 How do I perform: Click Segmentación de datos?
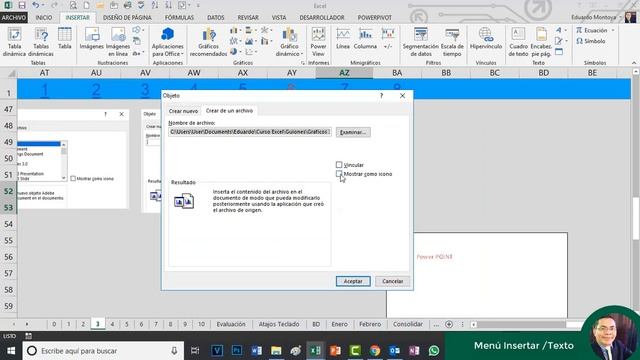tap(420, 42)
